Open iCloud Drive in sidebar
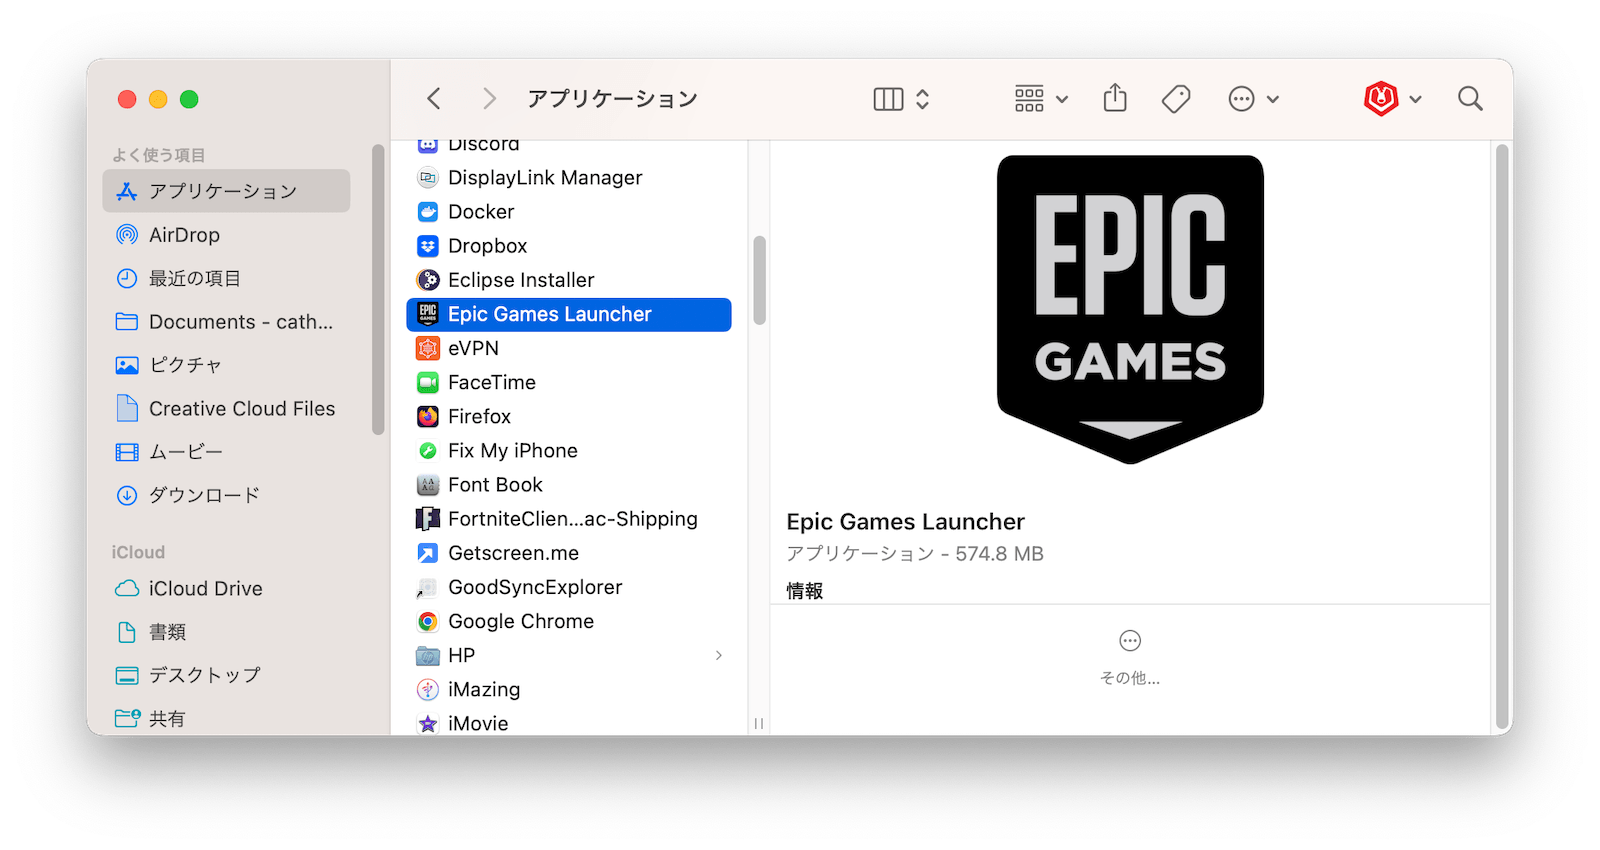This screenshot has height=850, width=1600. 226,589
